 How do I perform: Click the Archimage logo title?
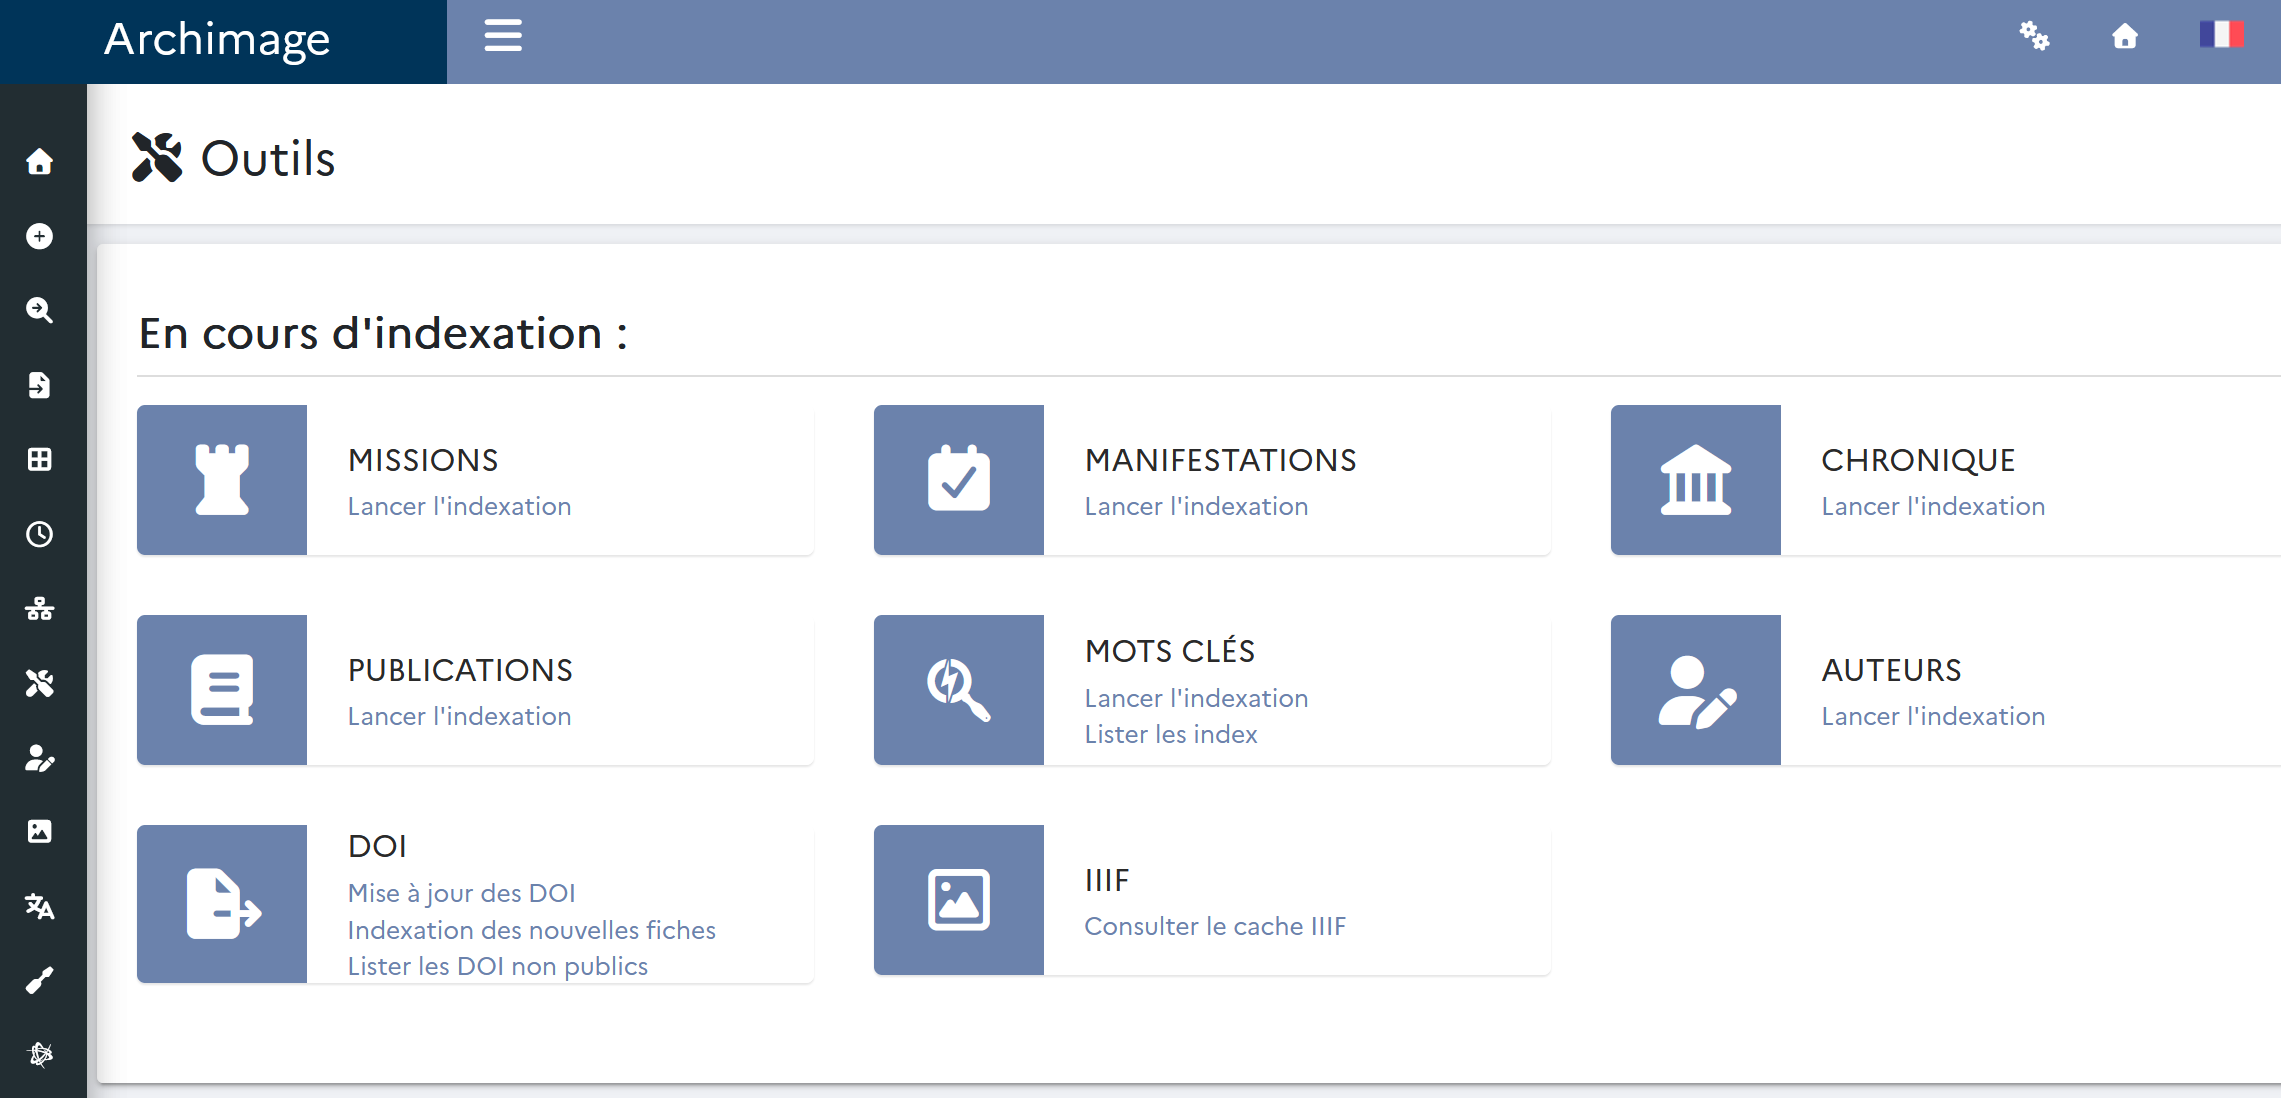click(217, 39)
